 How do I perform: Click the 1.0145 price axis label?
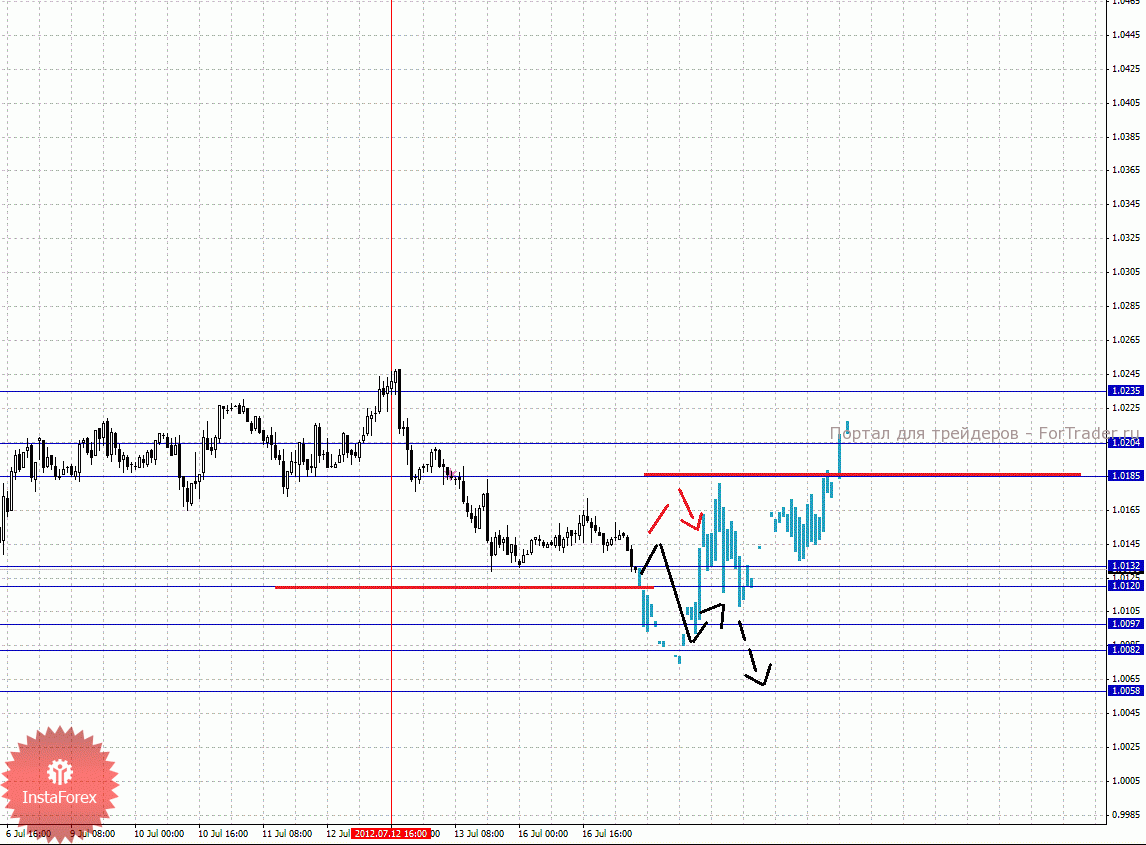tap(1126, 544)
